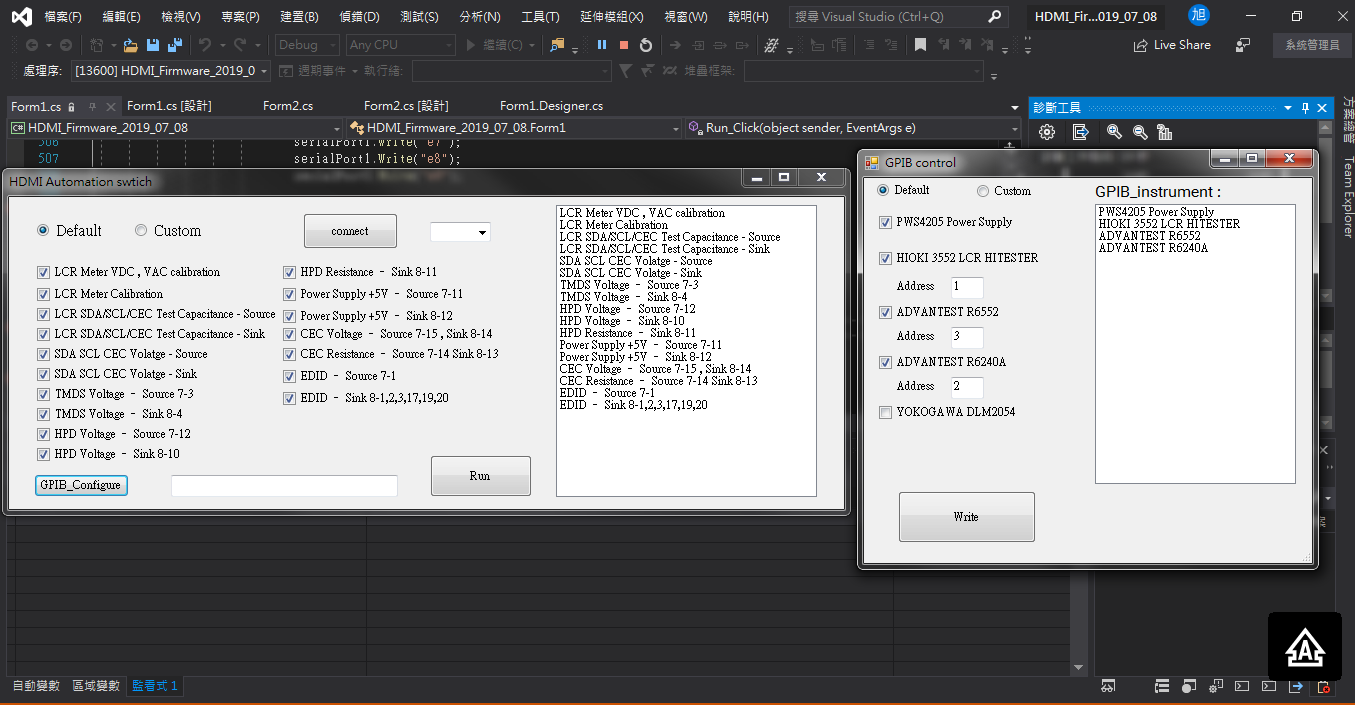Viewport: 1355px width, 705px height.
Task: Pause debugging with the Break All icon
Action: (x=602, y=45)
